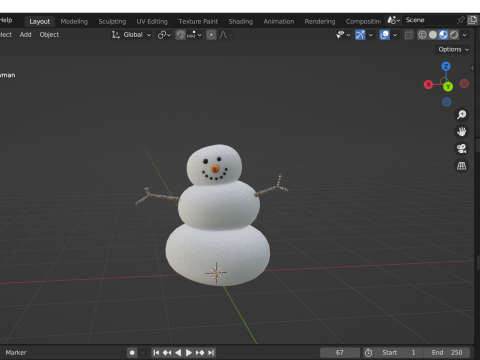The height and width of the screenshot is (360, 480).
Task: Open object type visibility dropdown
Action: (343, 35)
